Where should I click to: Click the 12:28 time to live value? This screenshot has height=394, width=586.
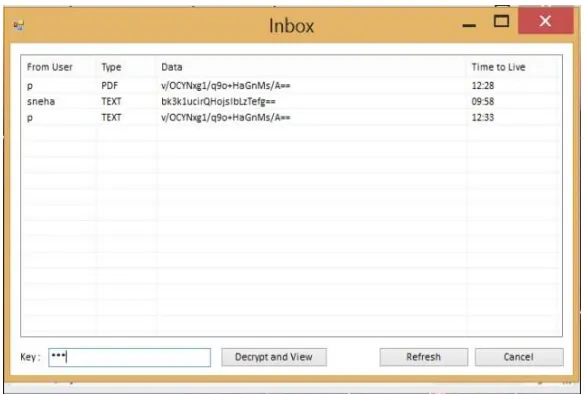click(x=483, y=86)
